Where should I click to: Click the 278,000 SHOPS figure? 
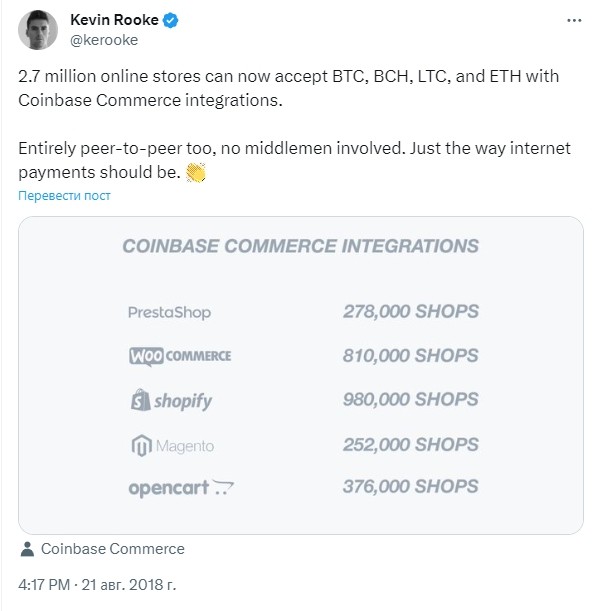coord(411,312)
